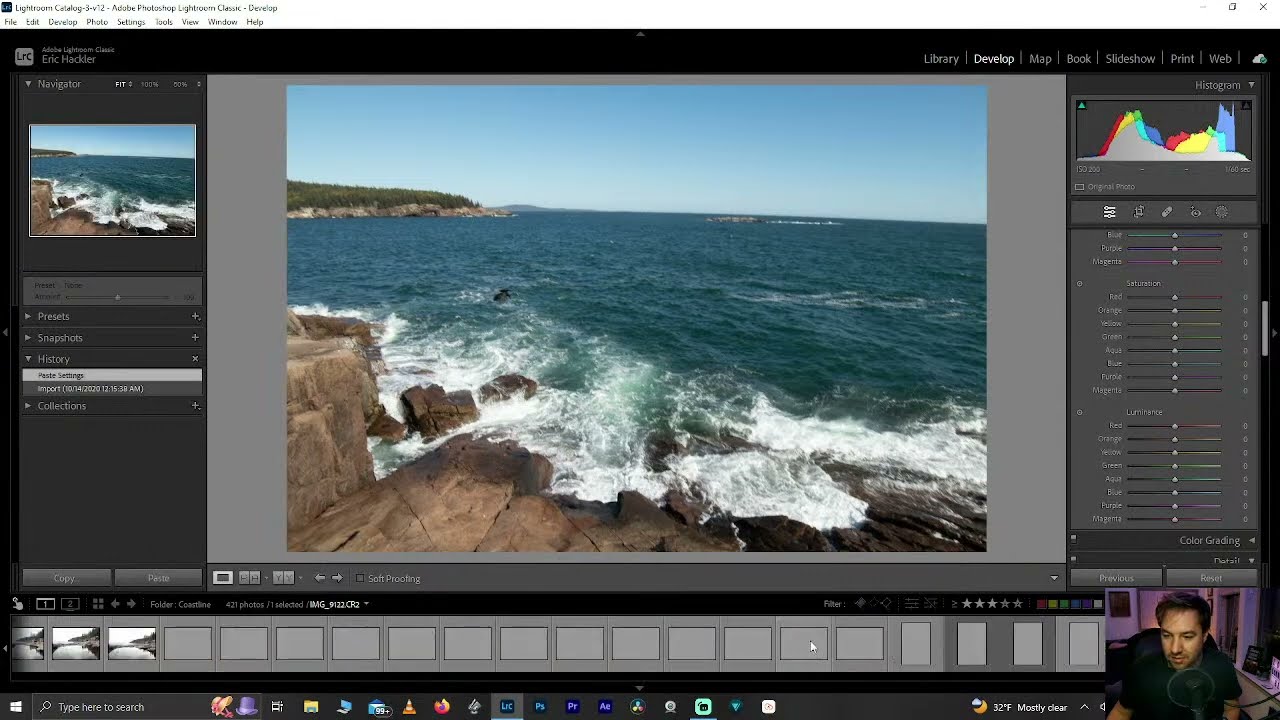Expand the Snapshots panel
Image resolution: width=1280 pixels, height=720 pixels.
pos(28,337)
